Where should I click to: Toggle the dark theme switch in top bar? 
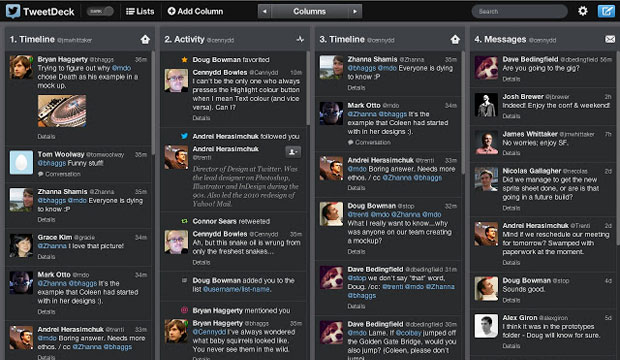point(100,11)
